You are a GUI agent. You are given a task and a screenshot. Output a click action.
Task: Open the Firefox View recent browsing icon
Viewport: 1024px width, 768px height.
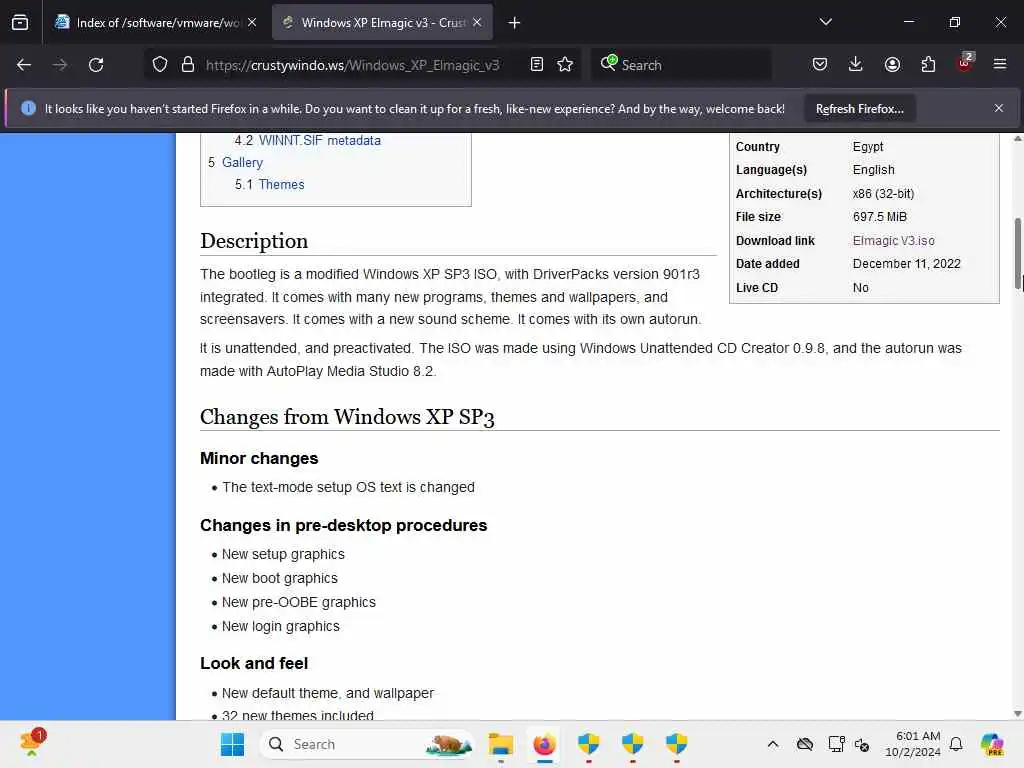pyautogui.click(x=20, y=22)
